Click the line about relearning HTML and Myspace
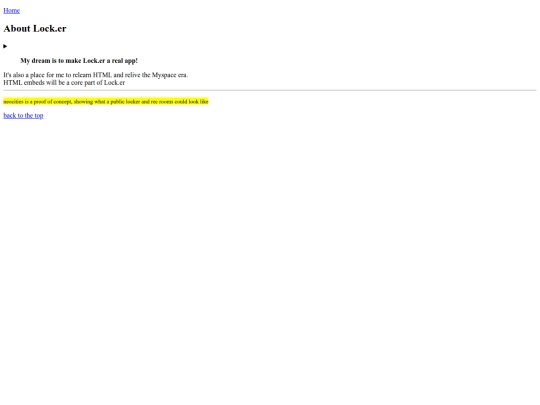The width and height of the screenshot is (540, 405). pyautogui.click(x=96, y=75)
